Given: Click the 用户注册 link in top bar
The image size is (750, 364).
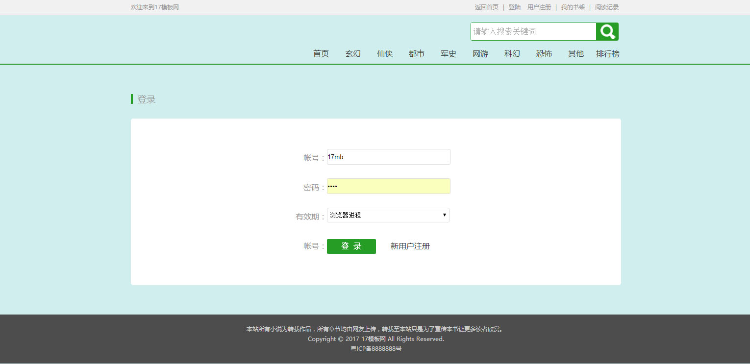Looking at the screenshot, I should [x=539, y=7].
